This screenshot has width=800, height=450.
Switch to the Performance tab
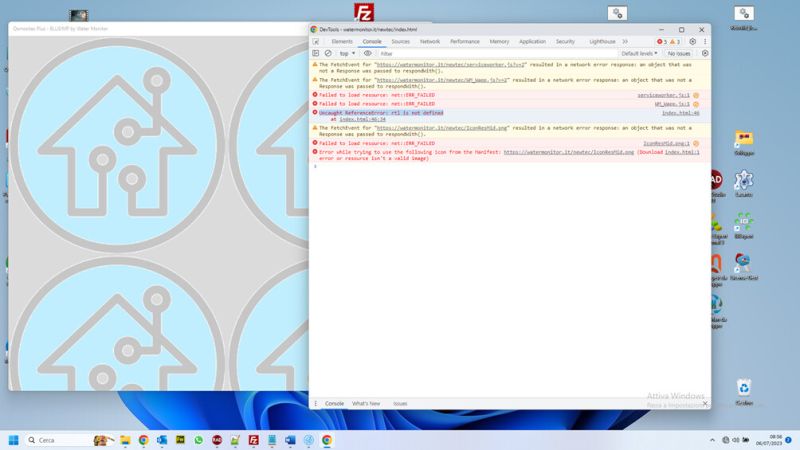[x=465, y=41]
